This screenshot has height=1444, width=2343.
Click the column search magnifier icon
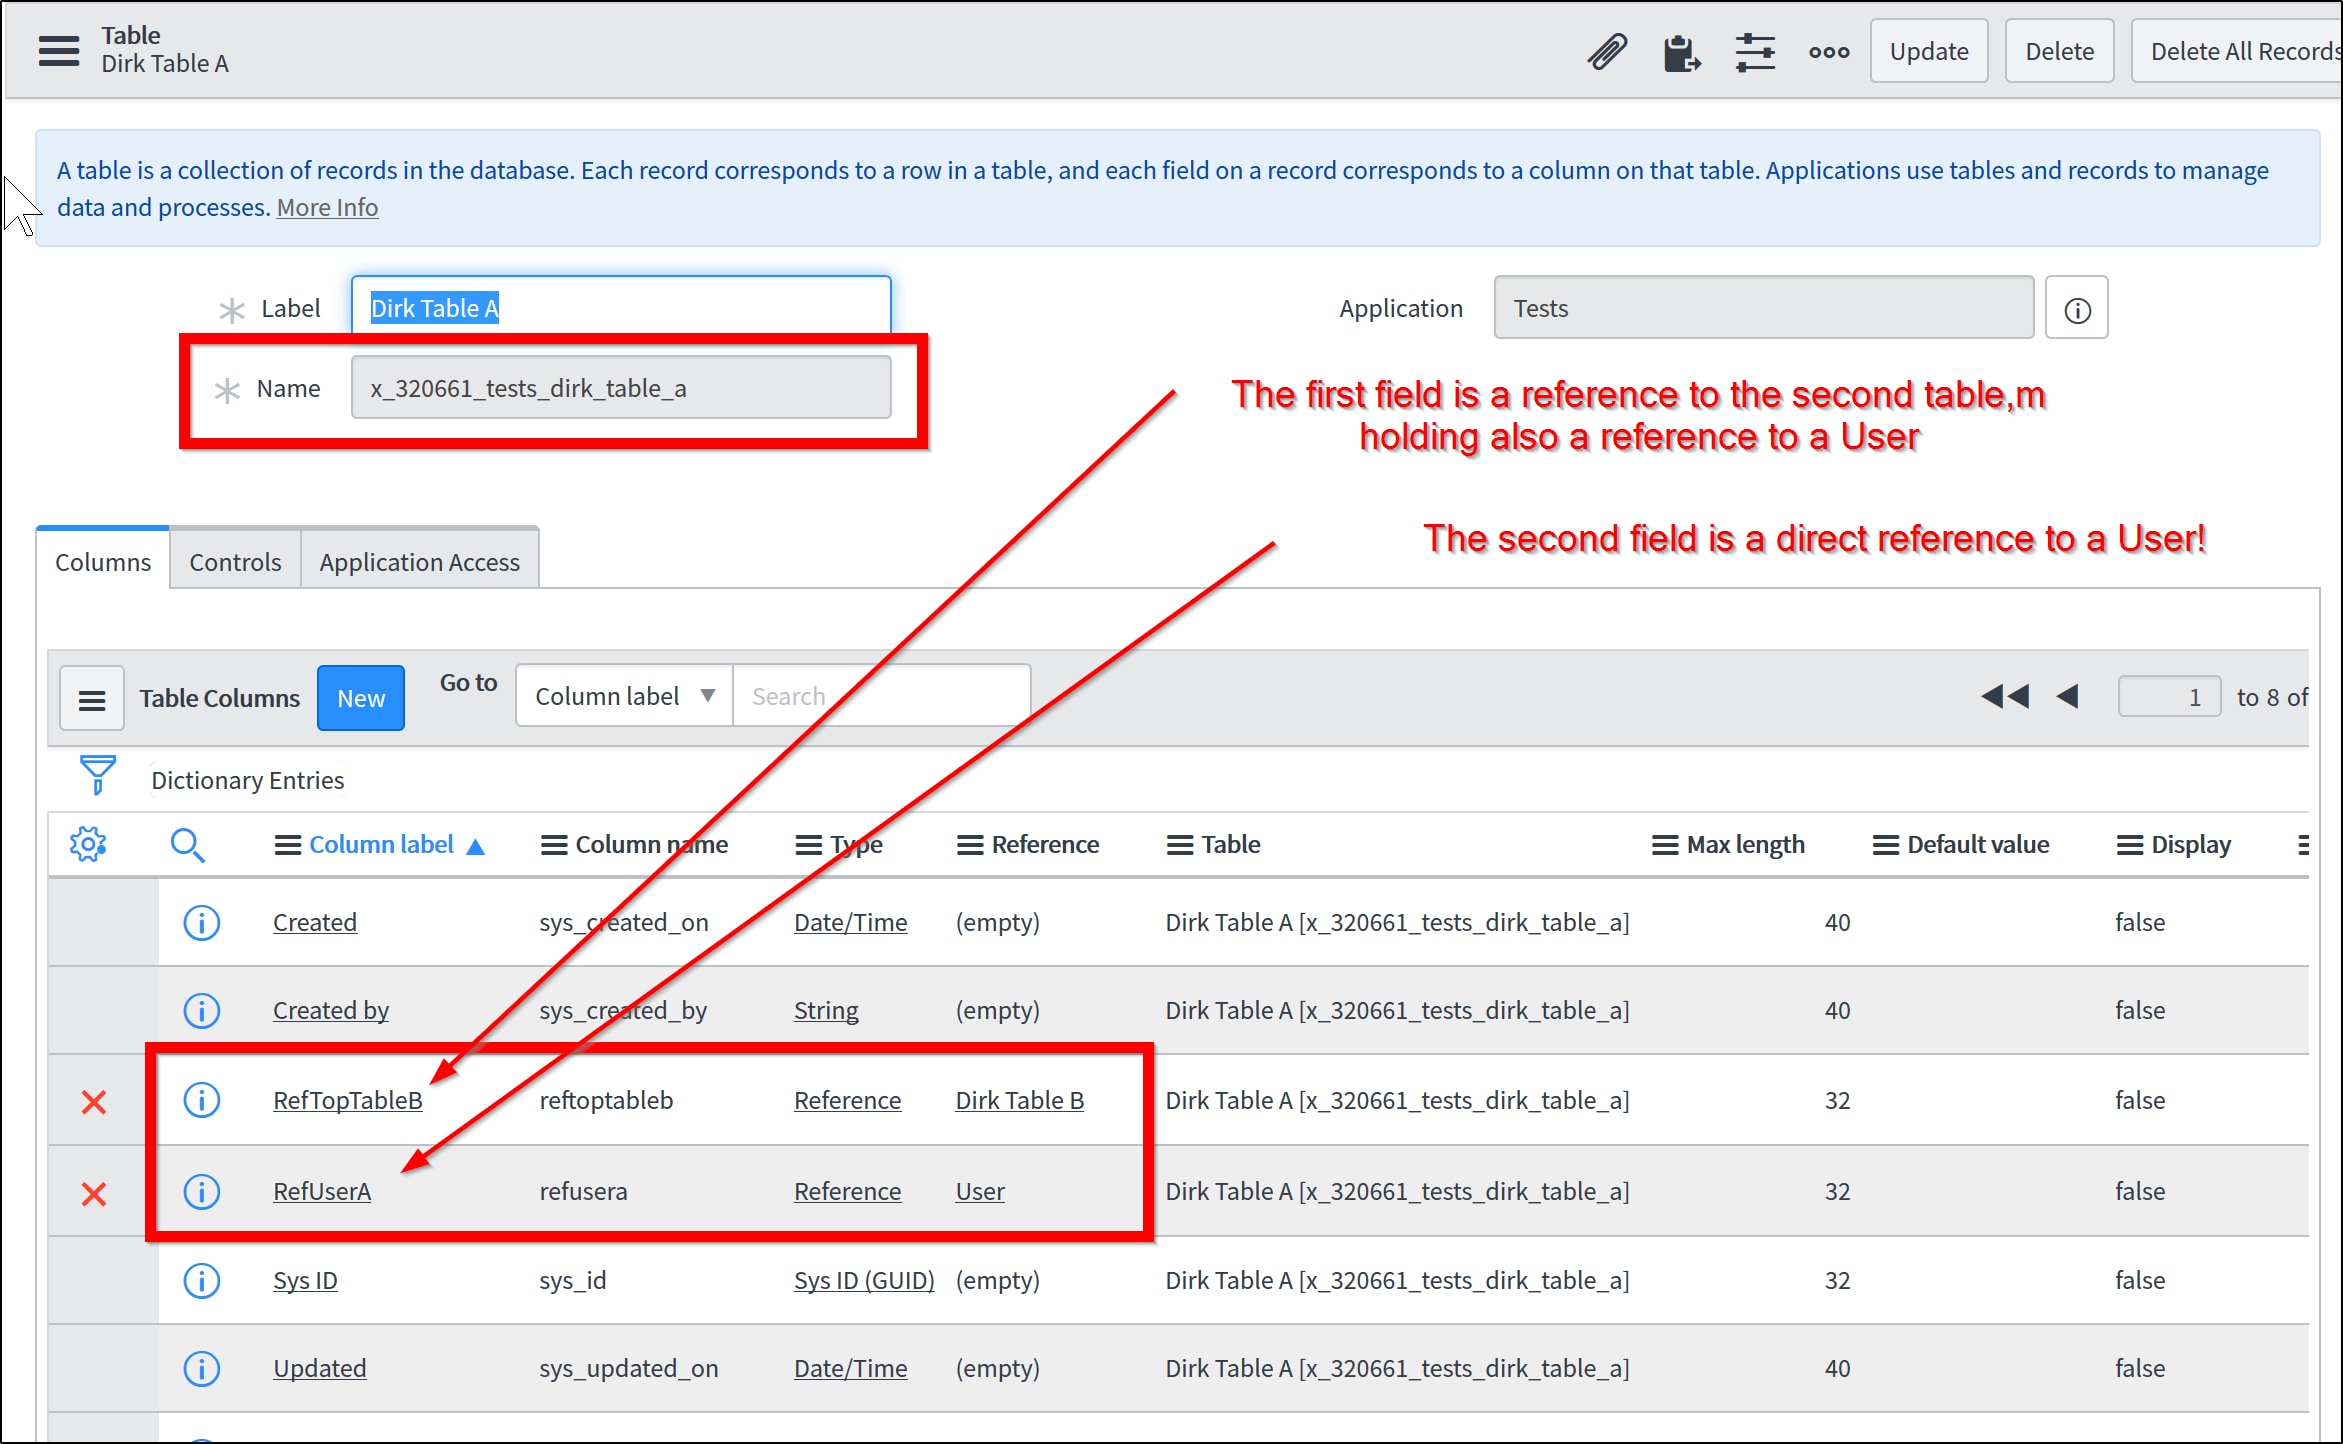coord(187,846)
